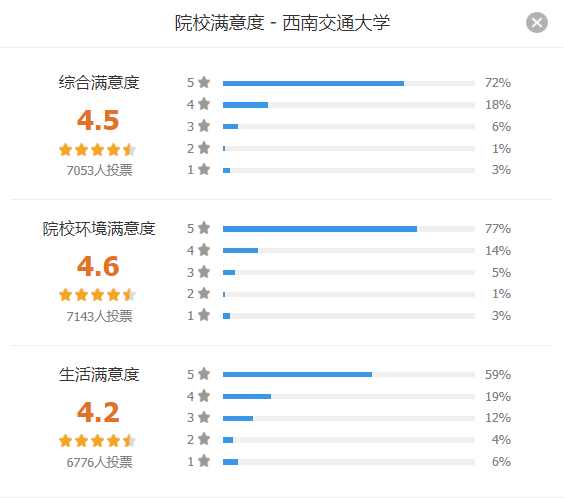564x498 pixels.
Task: Click the 12% bar in 生活满意度
Action: click(349, 419)
